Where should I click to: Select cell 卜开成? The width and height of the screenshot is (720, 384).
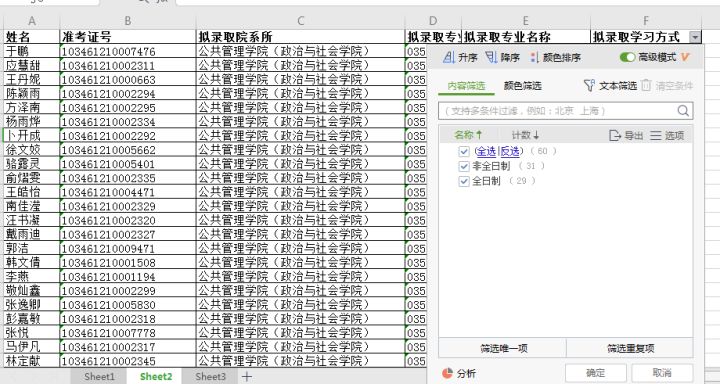click(32, 136)
